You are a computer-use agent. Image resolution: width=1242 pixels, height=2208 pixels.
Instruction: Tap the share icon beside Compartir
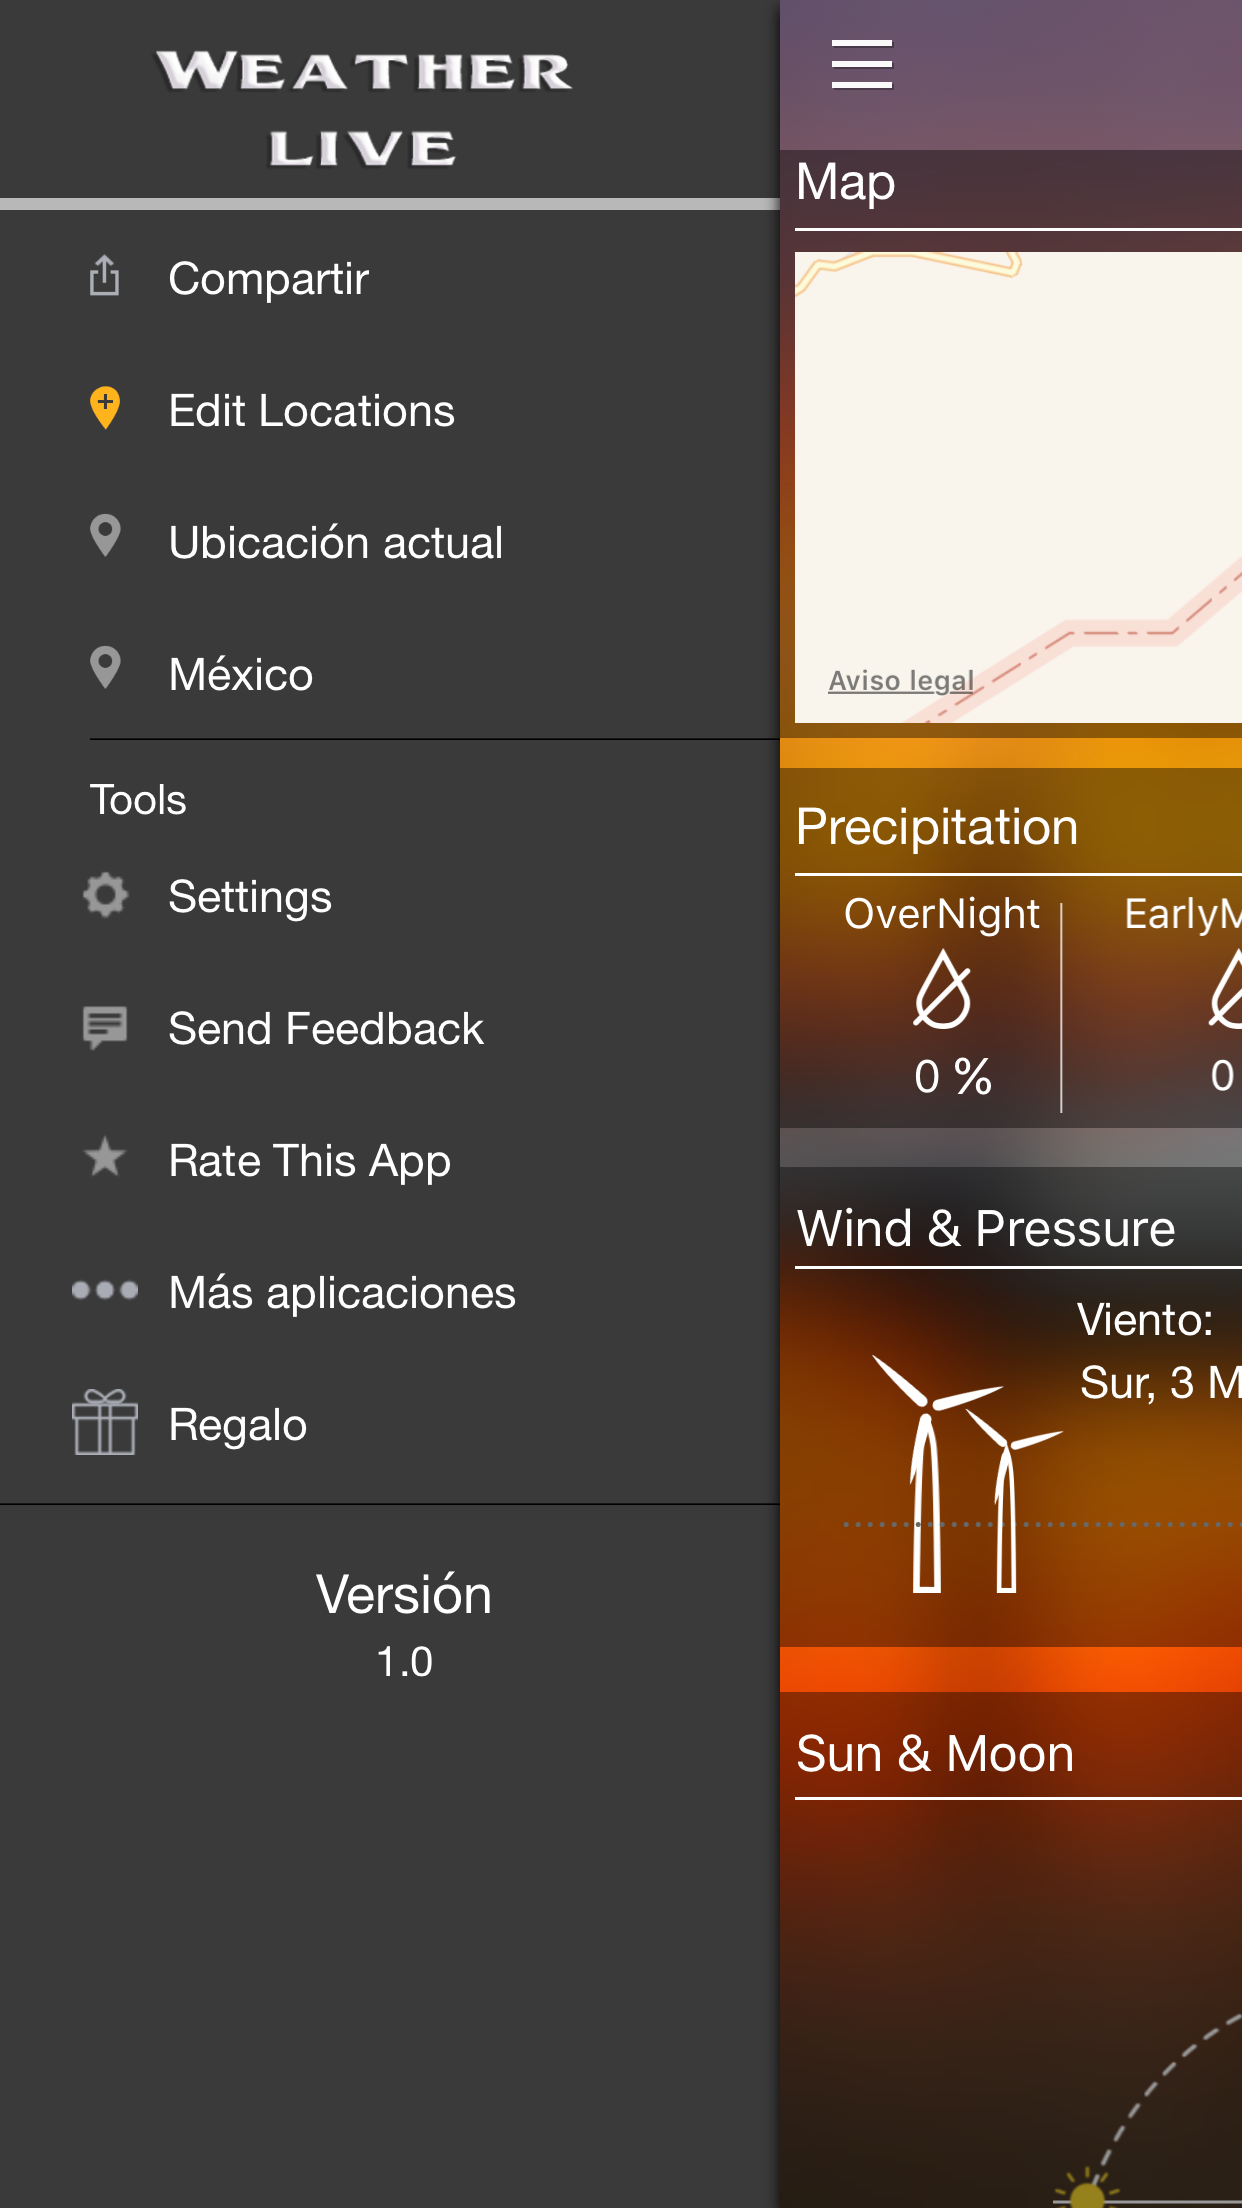click(x=105, y=276)
